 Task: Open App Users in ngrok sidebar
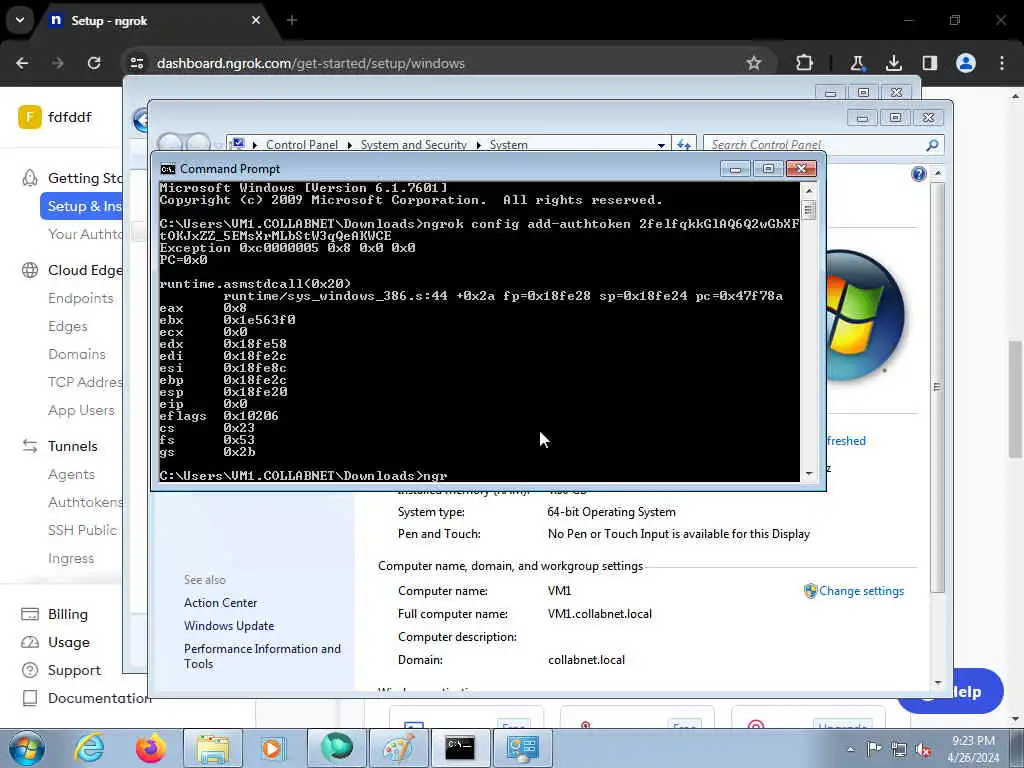[82, 410]
